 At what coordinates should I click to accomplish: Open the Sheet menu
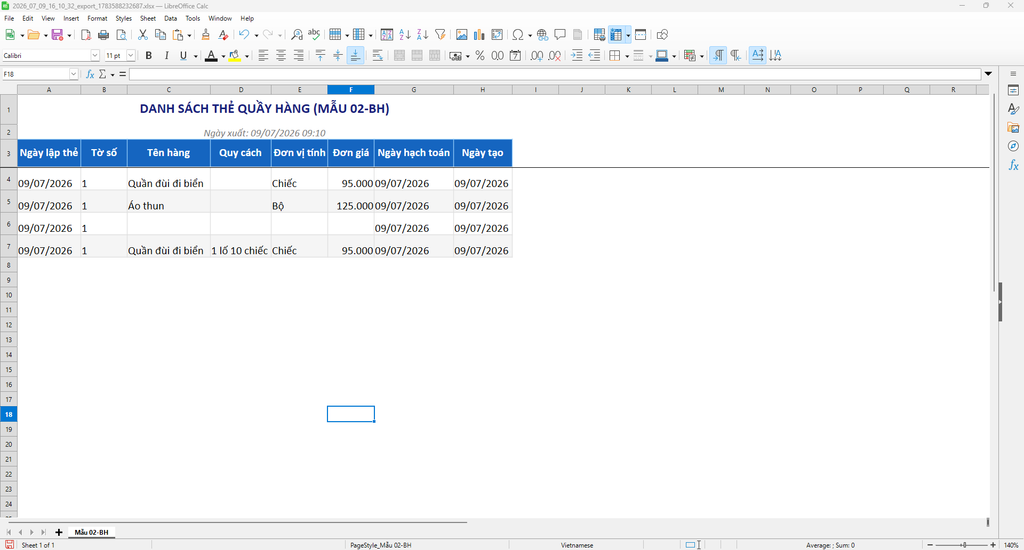[x=148, y=18]
